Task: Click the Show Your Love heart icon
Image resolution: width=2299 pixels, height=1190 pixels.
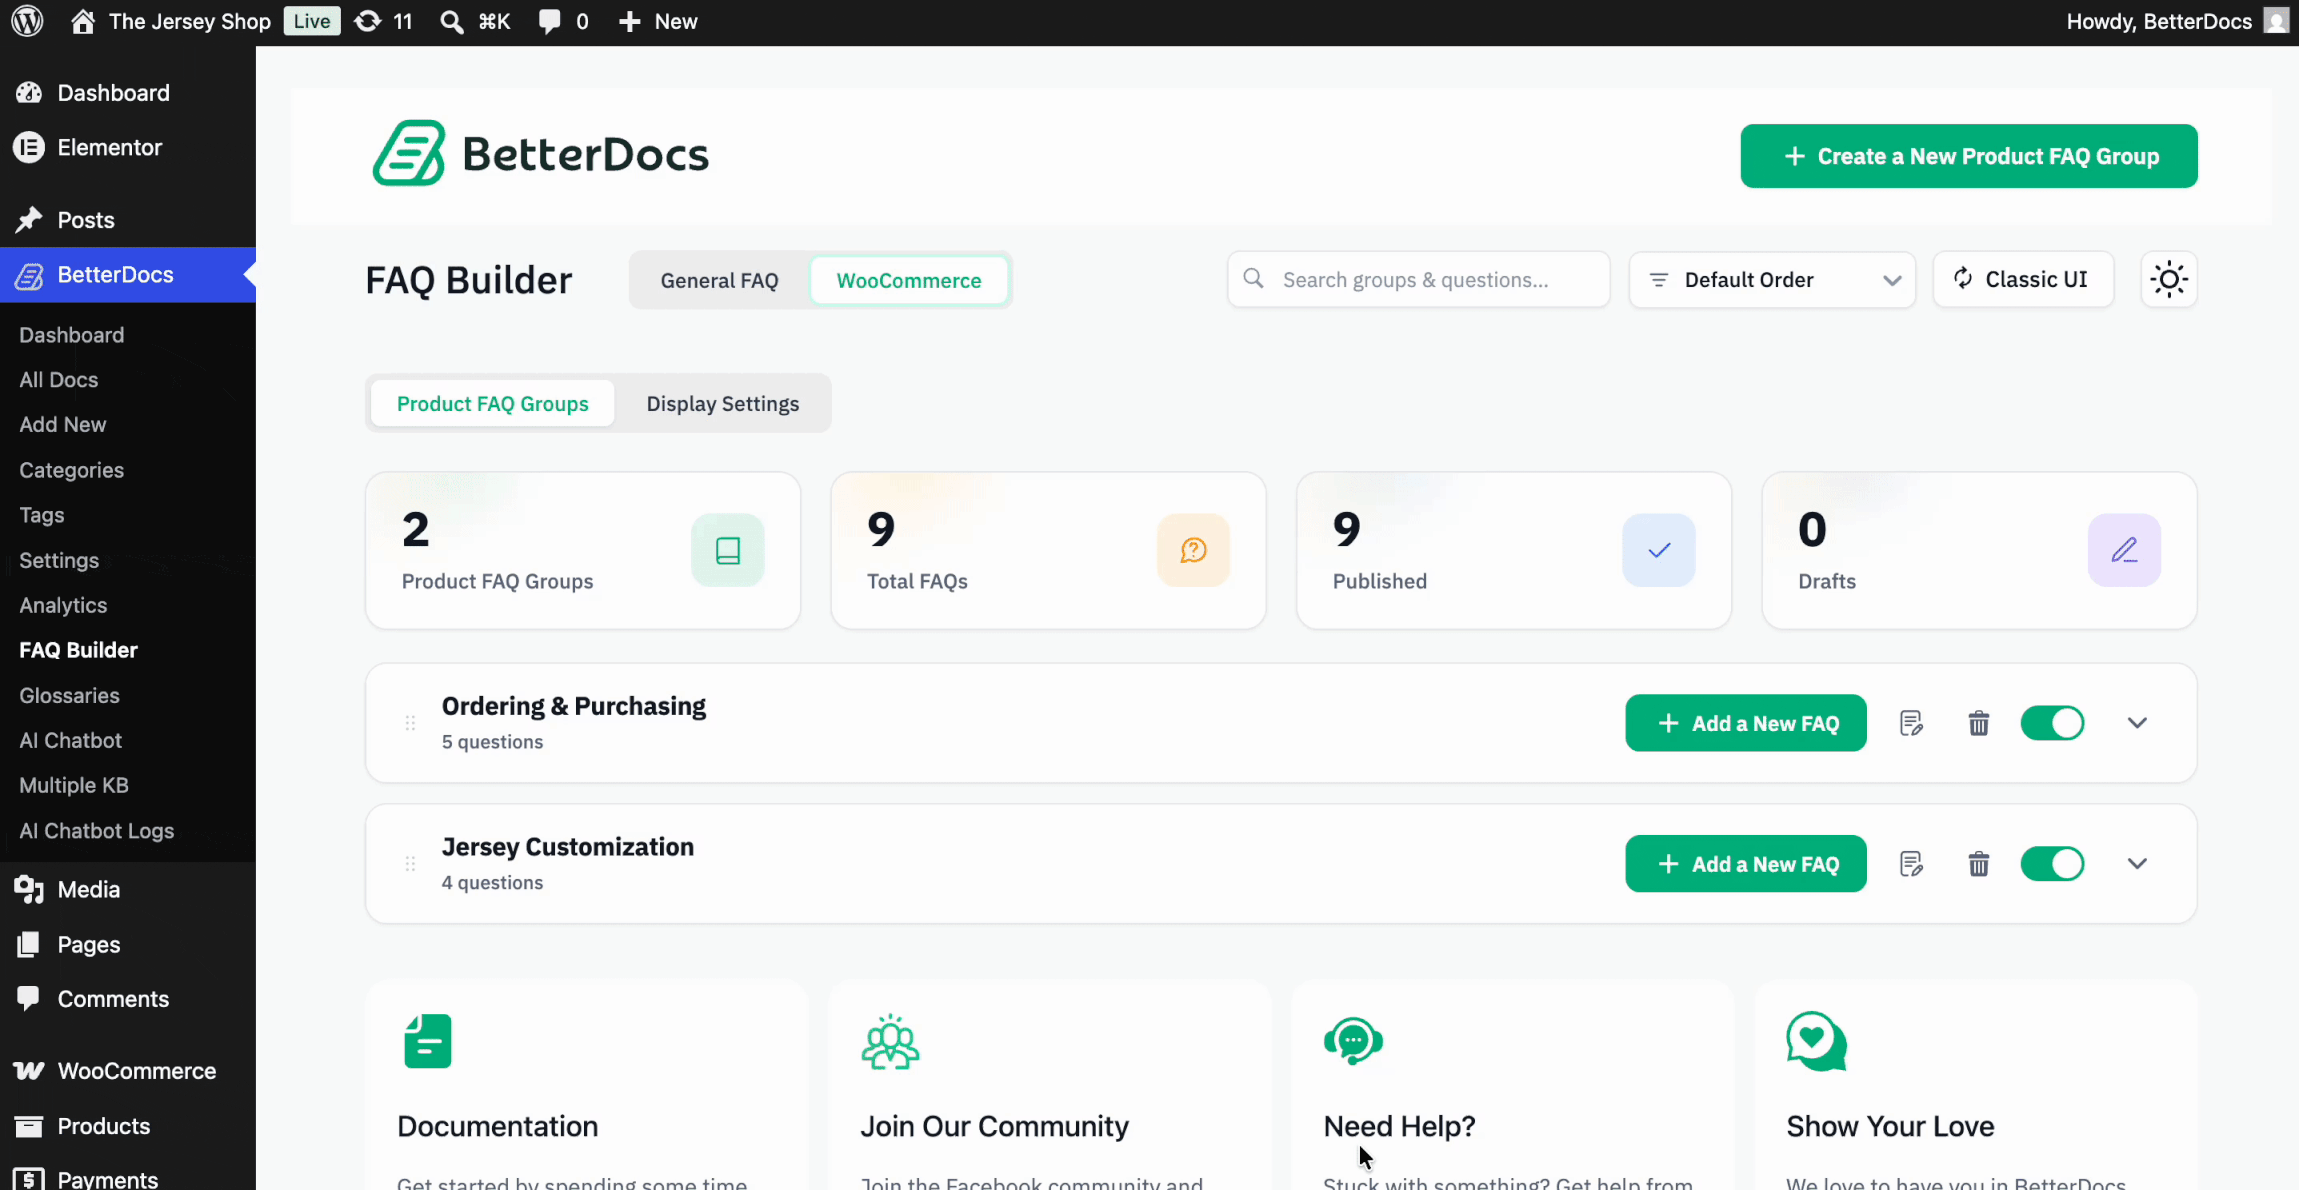Action: pyautogui.click(x=1816, y=1041)
